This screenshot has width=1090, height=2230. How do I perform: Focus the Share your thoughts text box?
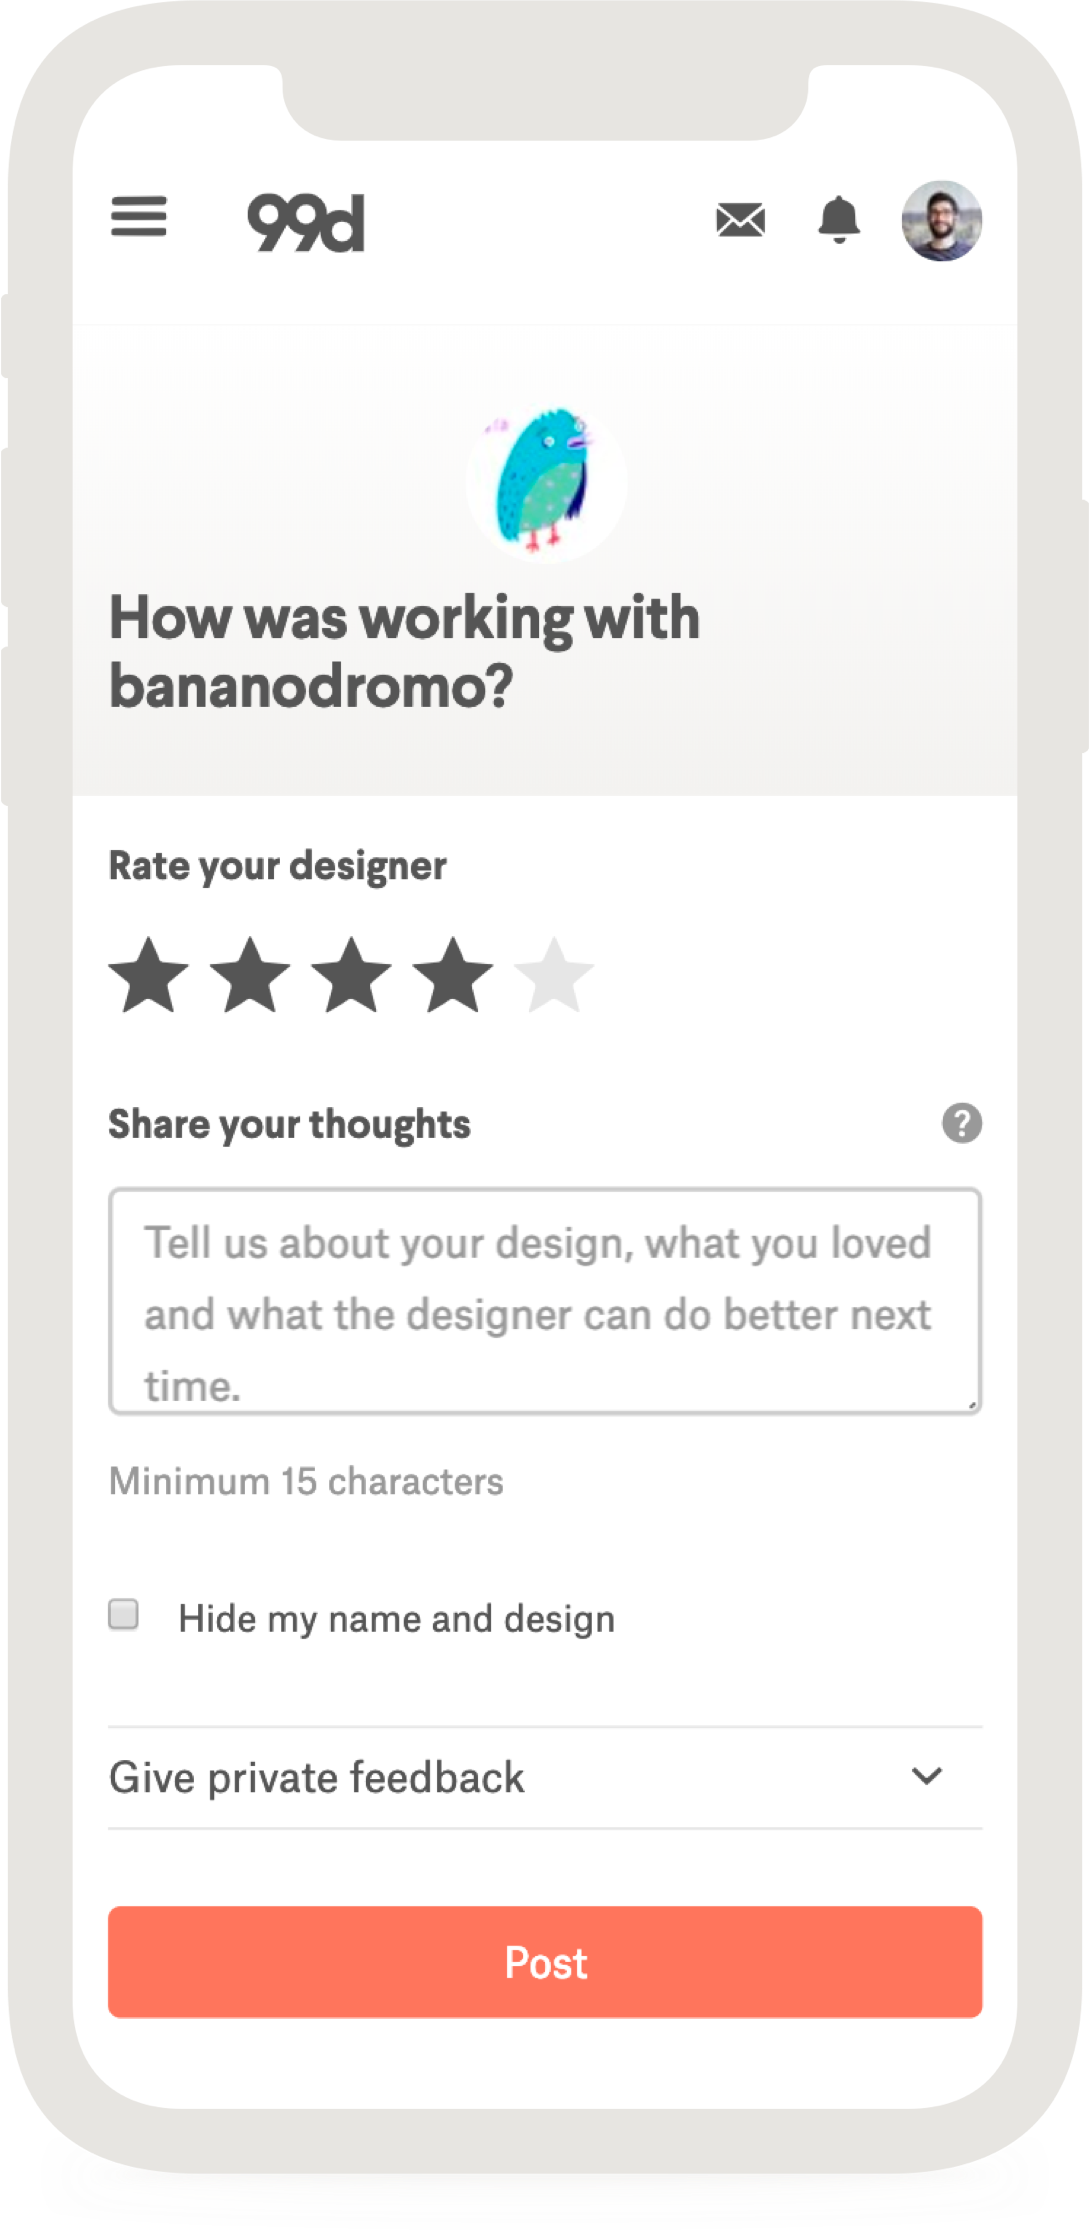(x=545, y=1300)
